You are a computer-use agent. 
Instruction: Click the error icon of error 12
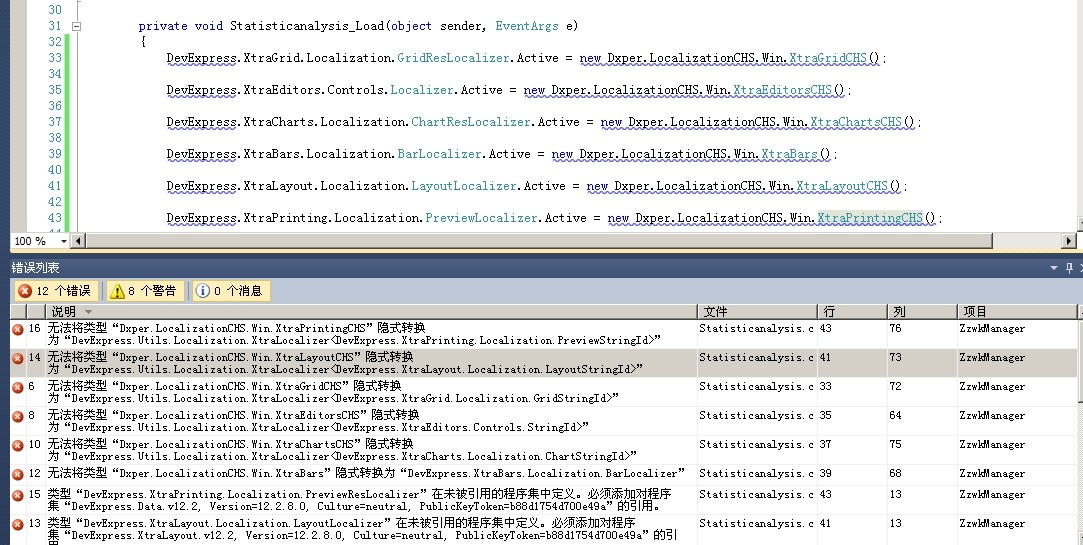coord(18,475)
